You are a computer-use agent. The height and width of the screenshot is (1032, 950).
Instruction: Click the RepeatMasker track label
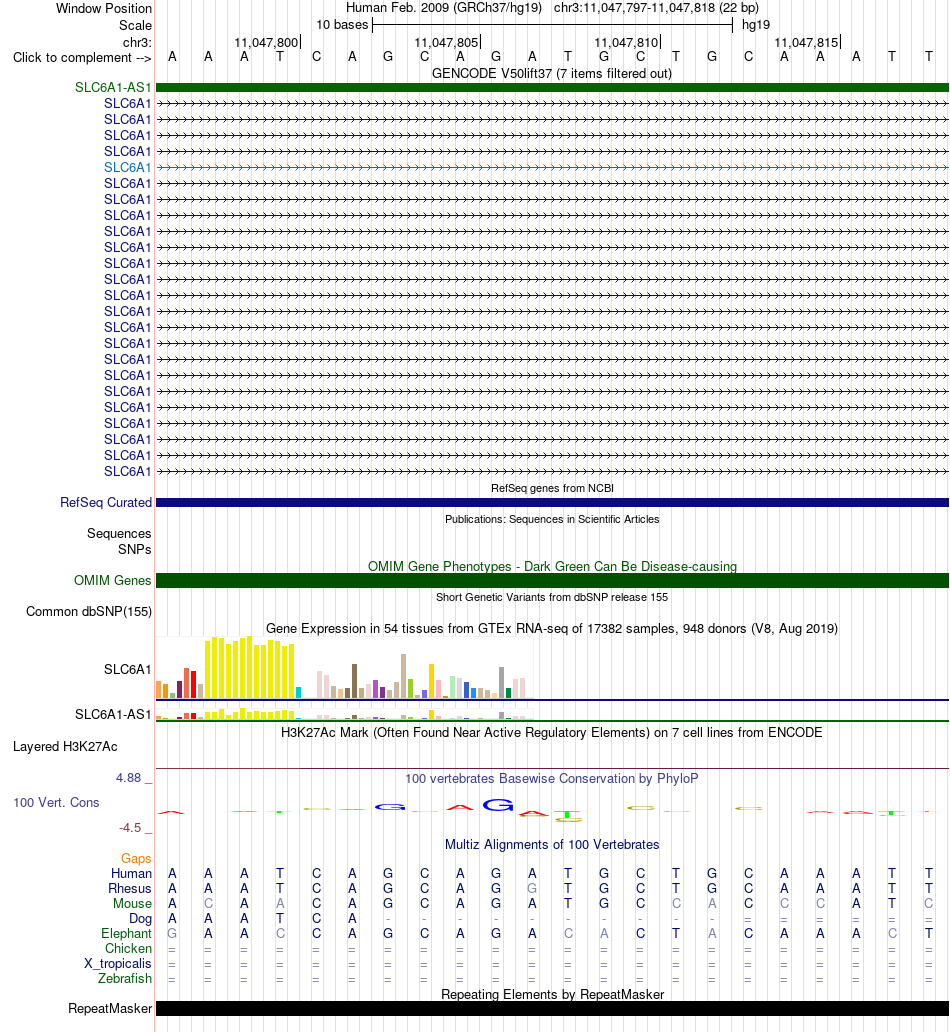pyautogui.click(x=110, y=1009)
